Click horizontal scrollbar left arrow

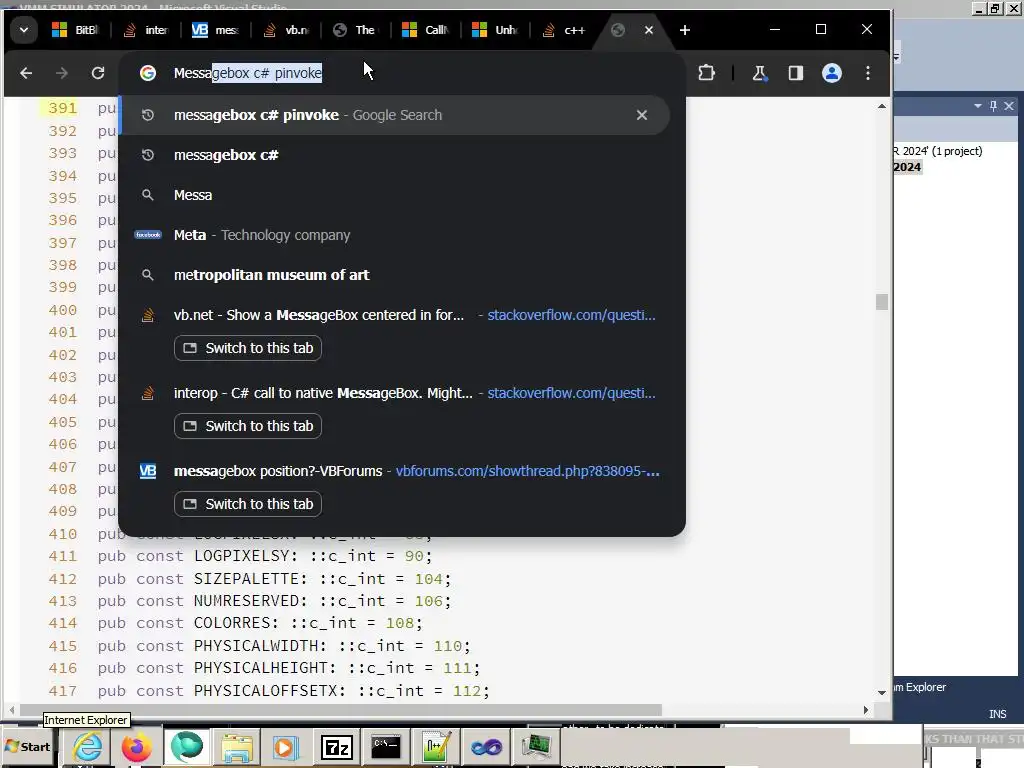12,710
